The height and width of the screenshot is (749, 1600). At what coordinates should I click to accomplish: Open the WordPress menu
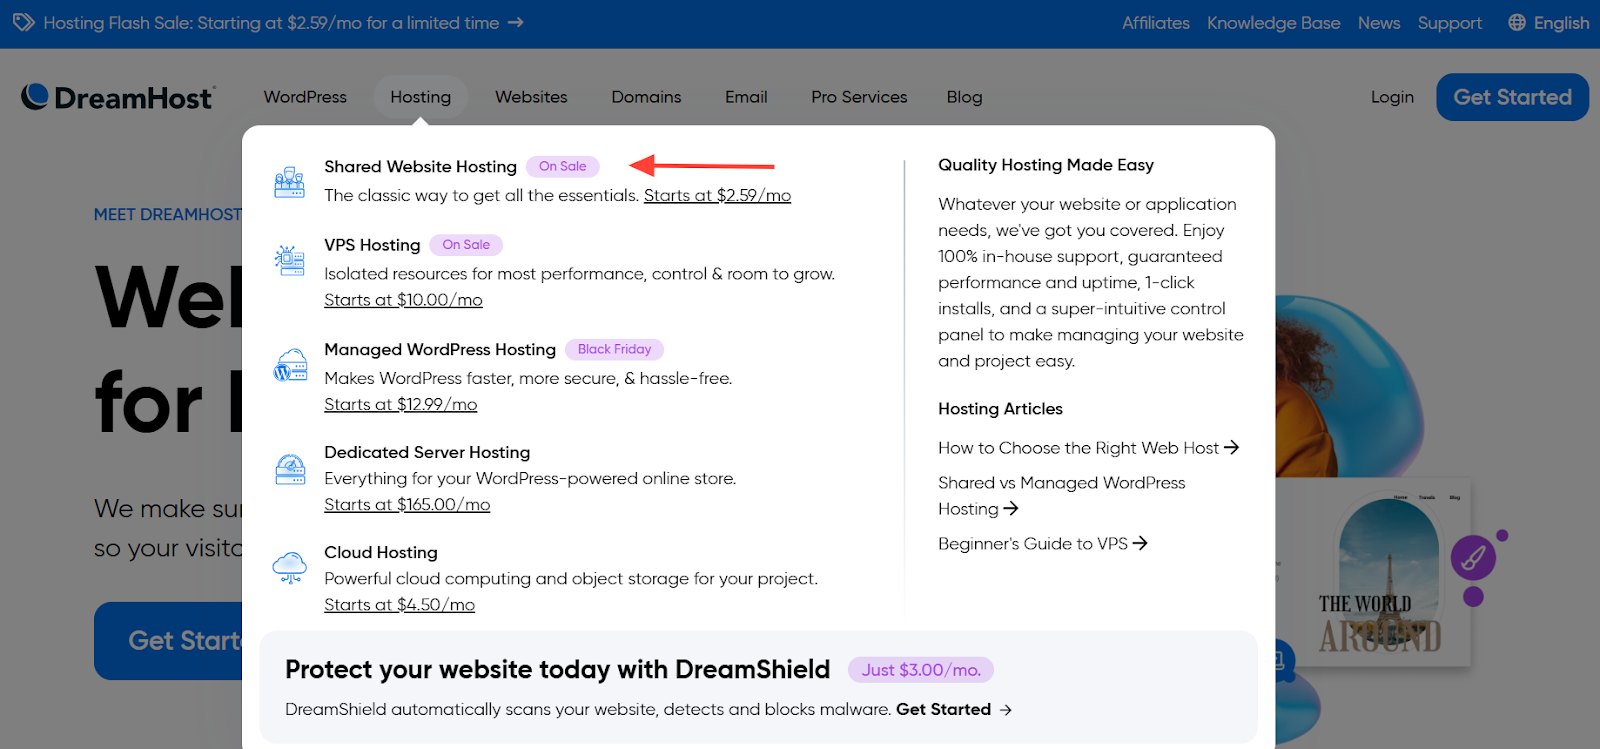(x=305, y=97)
